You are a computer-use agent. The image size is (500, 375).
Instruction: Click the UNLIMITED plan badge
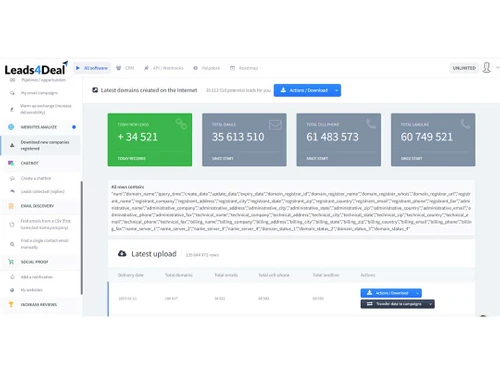pyautogui.click(x=464, y=68)
